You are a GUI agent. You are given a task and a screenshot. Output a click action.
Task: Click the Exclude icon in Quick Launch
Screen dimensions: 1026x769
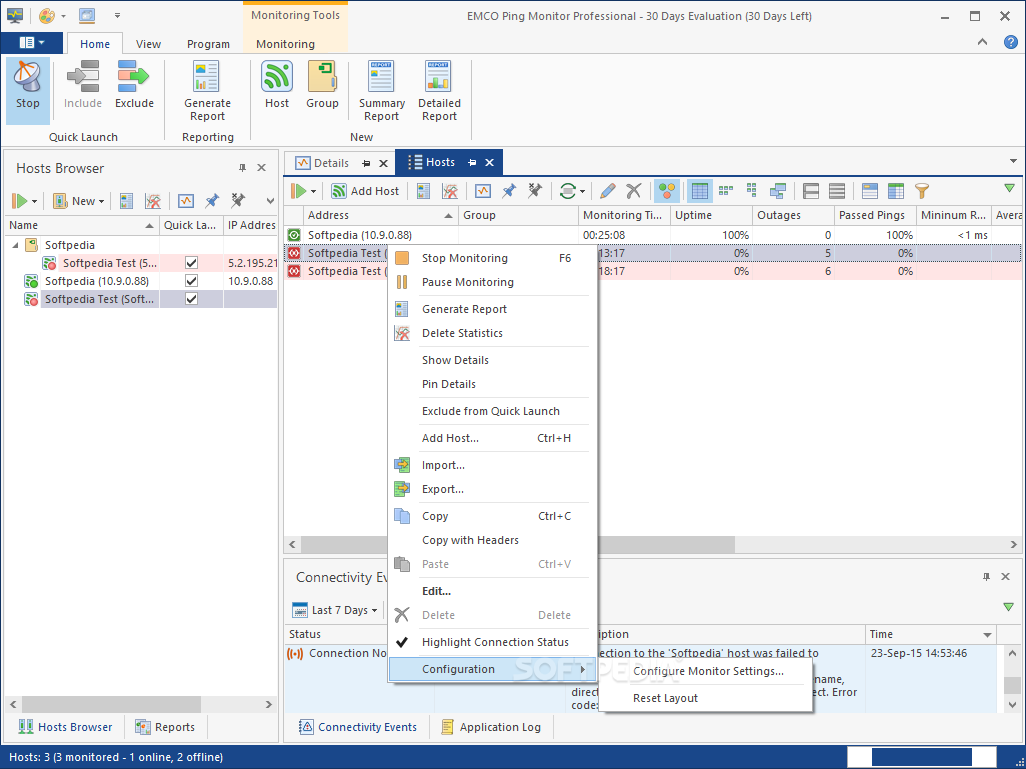[x=134, y=85]
